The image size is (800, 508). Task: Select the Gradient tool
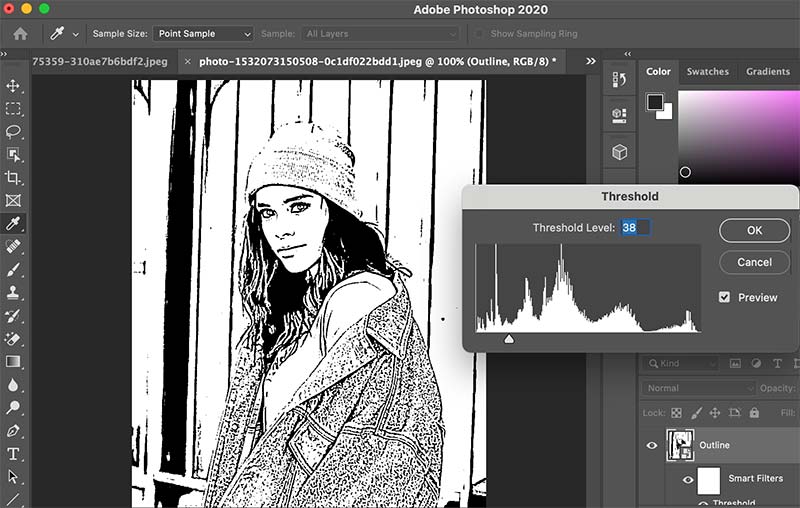point(13,362)
